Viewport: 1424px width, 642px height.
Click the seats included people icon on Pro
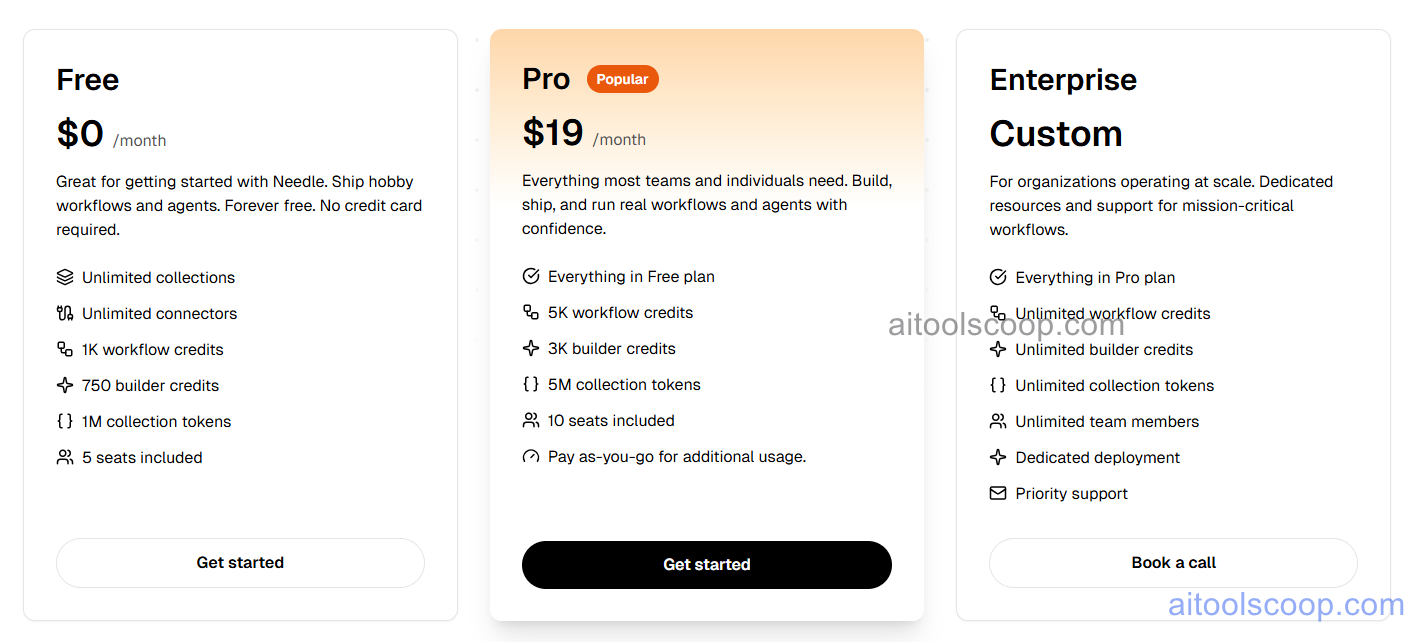coord(531,420)
